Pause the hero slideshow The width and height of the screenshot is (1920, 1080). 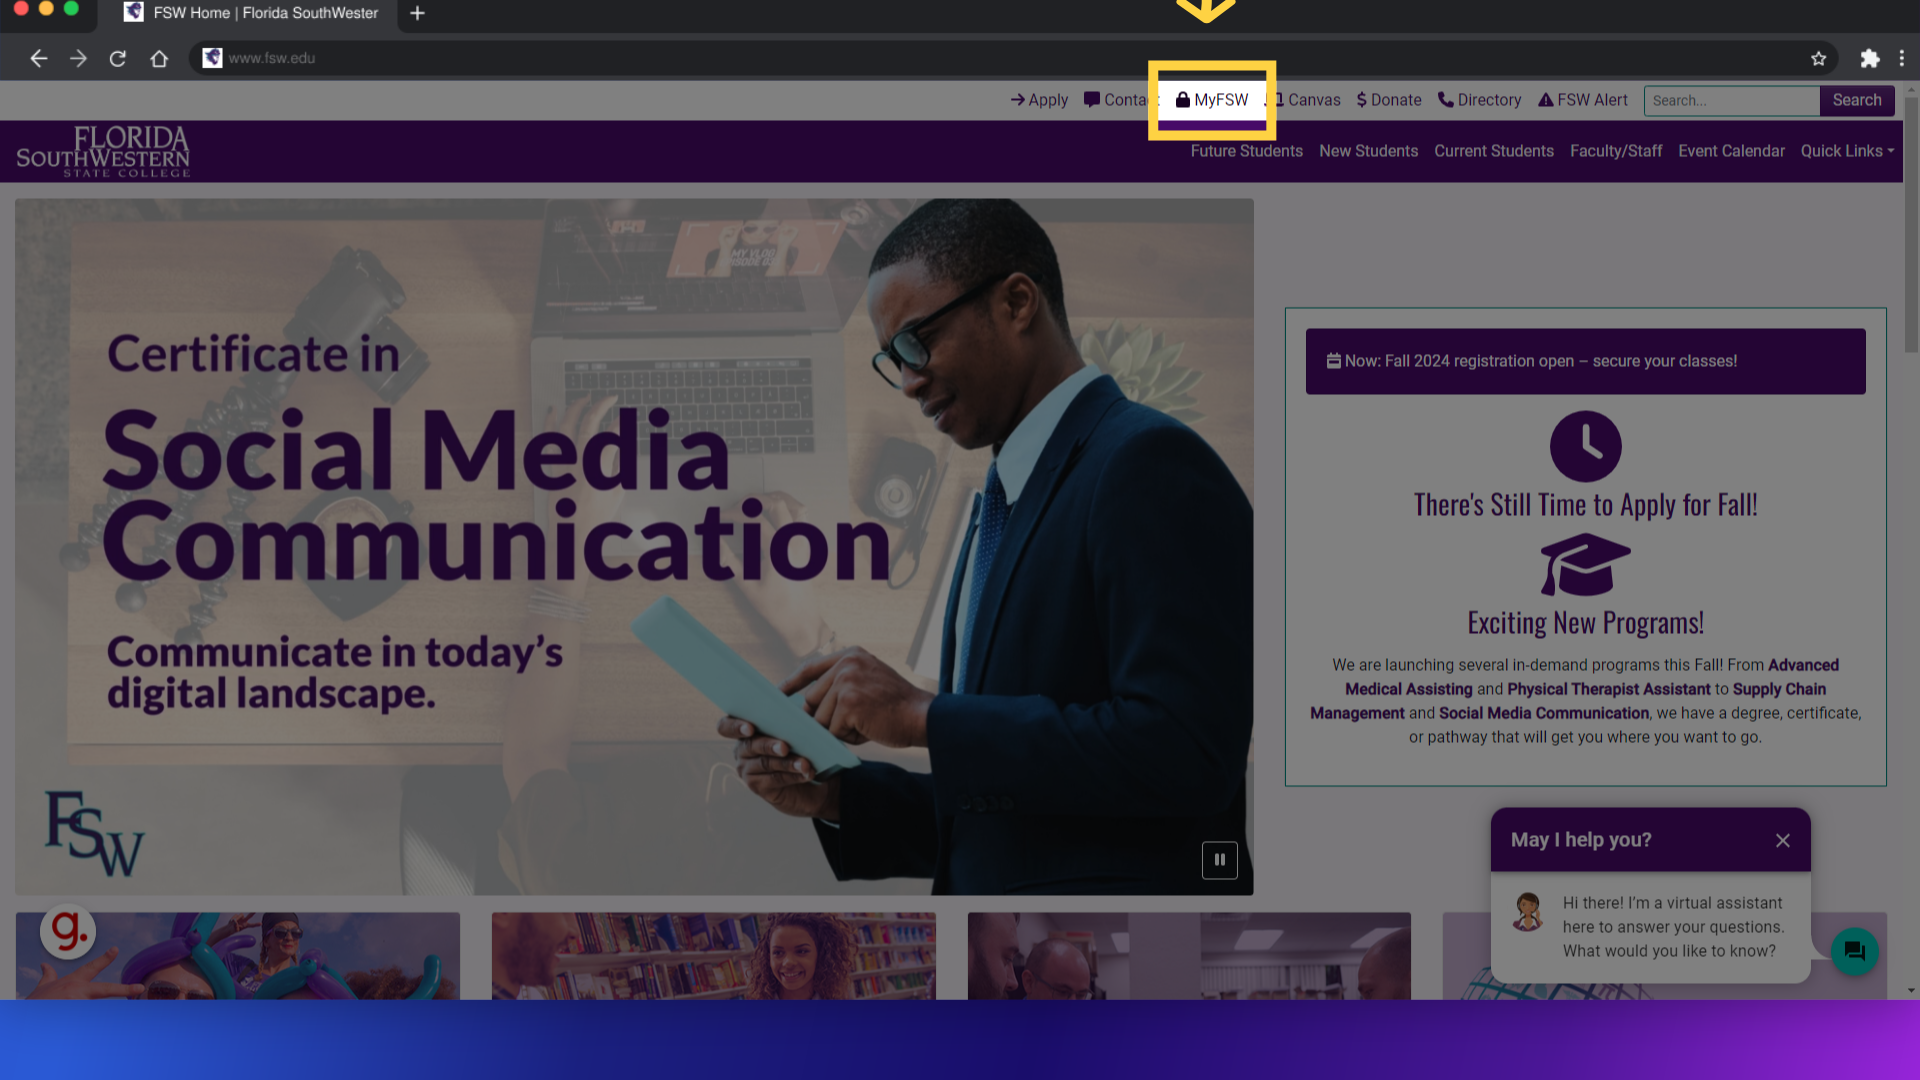(1219, 860)
